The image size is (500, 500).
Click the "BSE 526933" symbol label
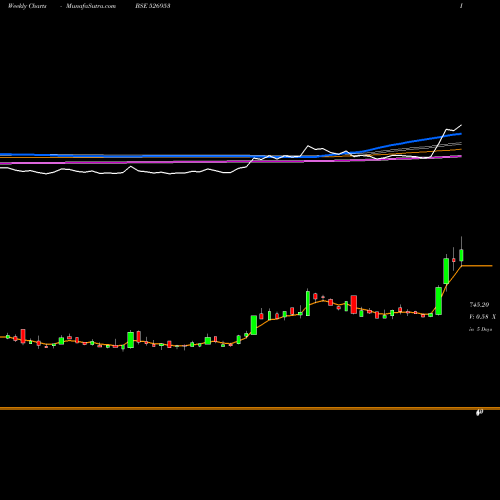coord(153,6)
